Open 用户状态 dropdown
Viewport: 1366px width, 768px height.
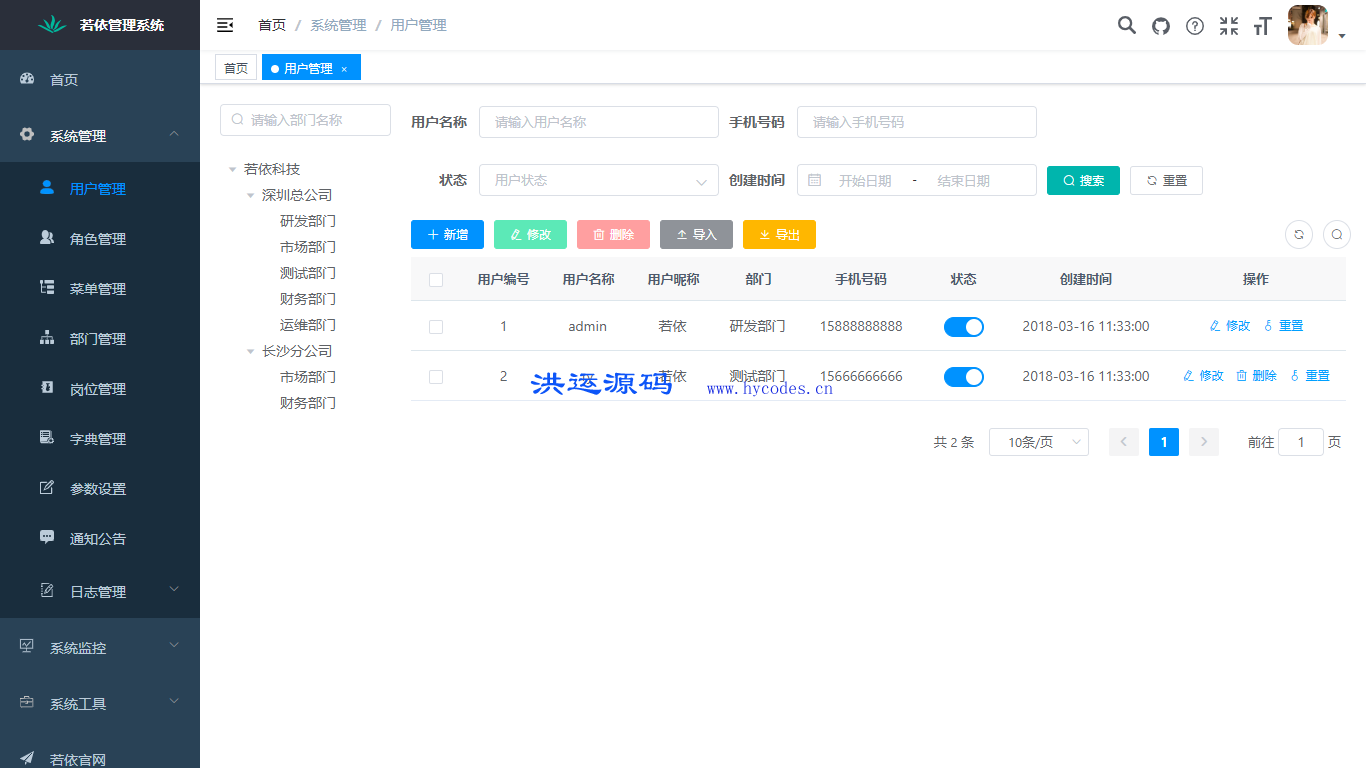599,180
